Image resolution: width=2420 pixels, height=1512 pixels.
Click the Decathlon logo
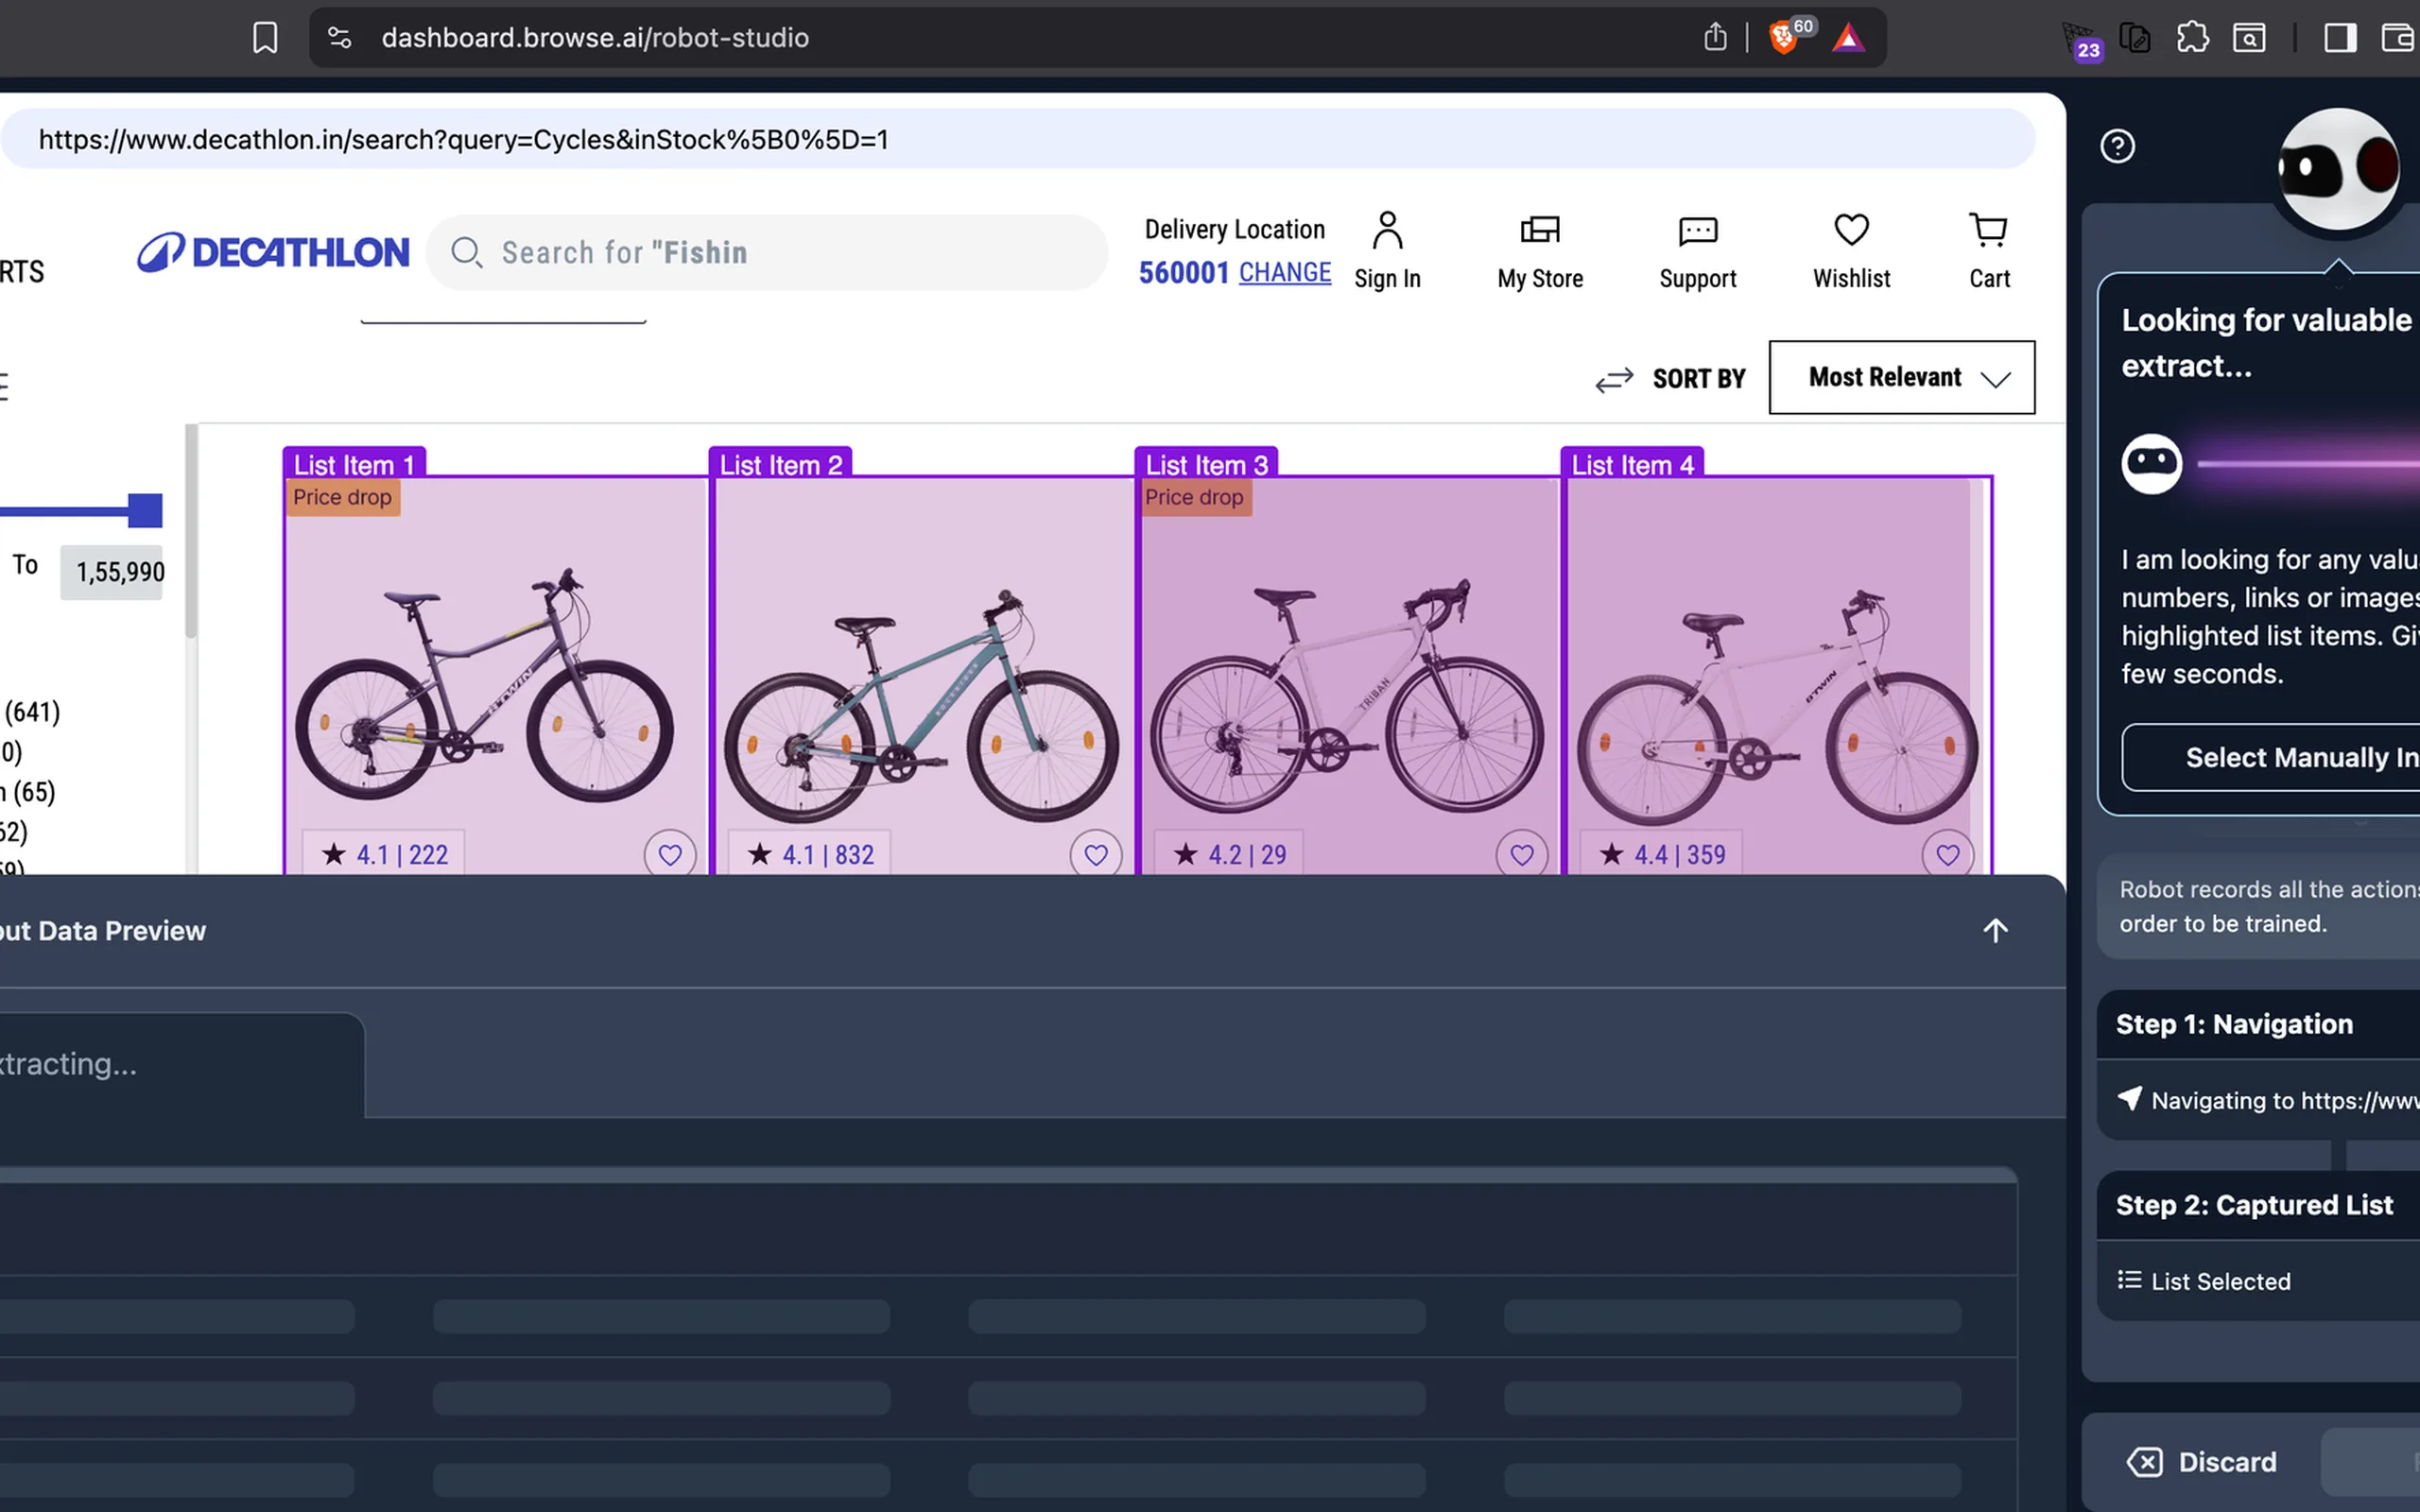273,252
